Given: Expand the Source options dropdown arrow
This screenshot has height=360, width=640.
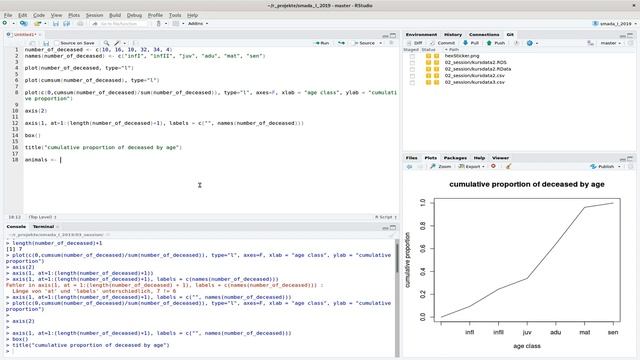Looking at the screenshot, I should pyautogui.click(x=381, y=43).
